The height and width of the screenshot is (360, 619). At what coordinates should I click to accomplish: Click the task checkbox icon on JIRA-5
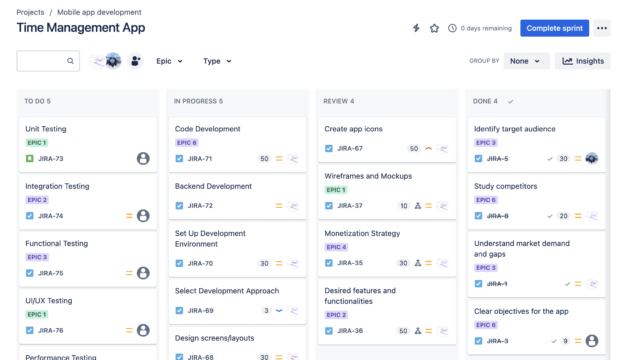(x=478, y=158)
